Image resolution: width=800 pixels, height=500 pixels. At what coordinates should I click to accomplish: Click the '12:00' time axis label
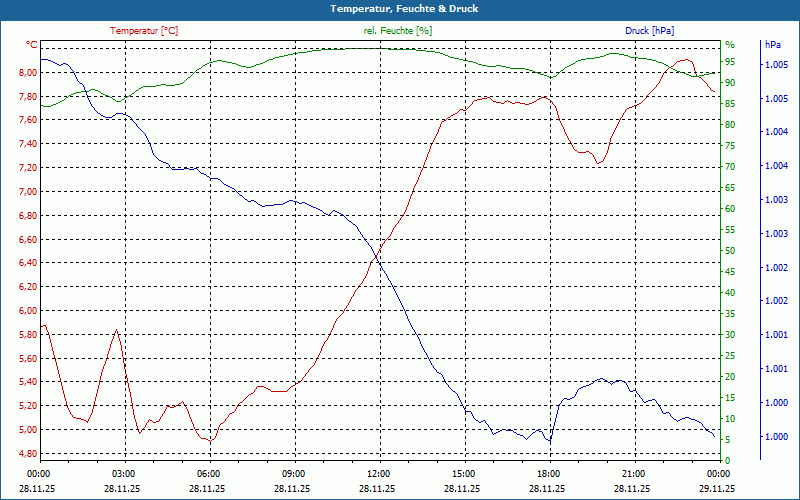coord(378,473)
